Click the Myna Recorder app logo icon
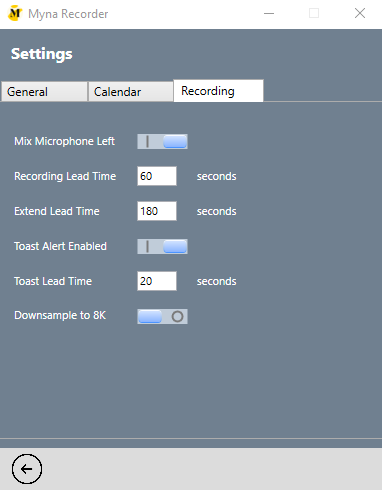The image size is (382, 490). tap(15, 13)
